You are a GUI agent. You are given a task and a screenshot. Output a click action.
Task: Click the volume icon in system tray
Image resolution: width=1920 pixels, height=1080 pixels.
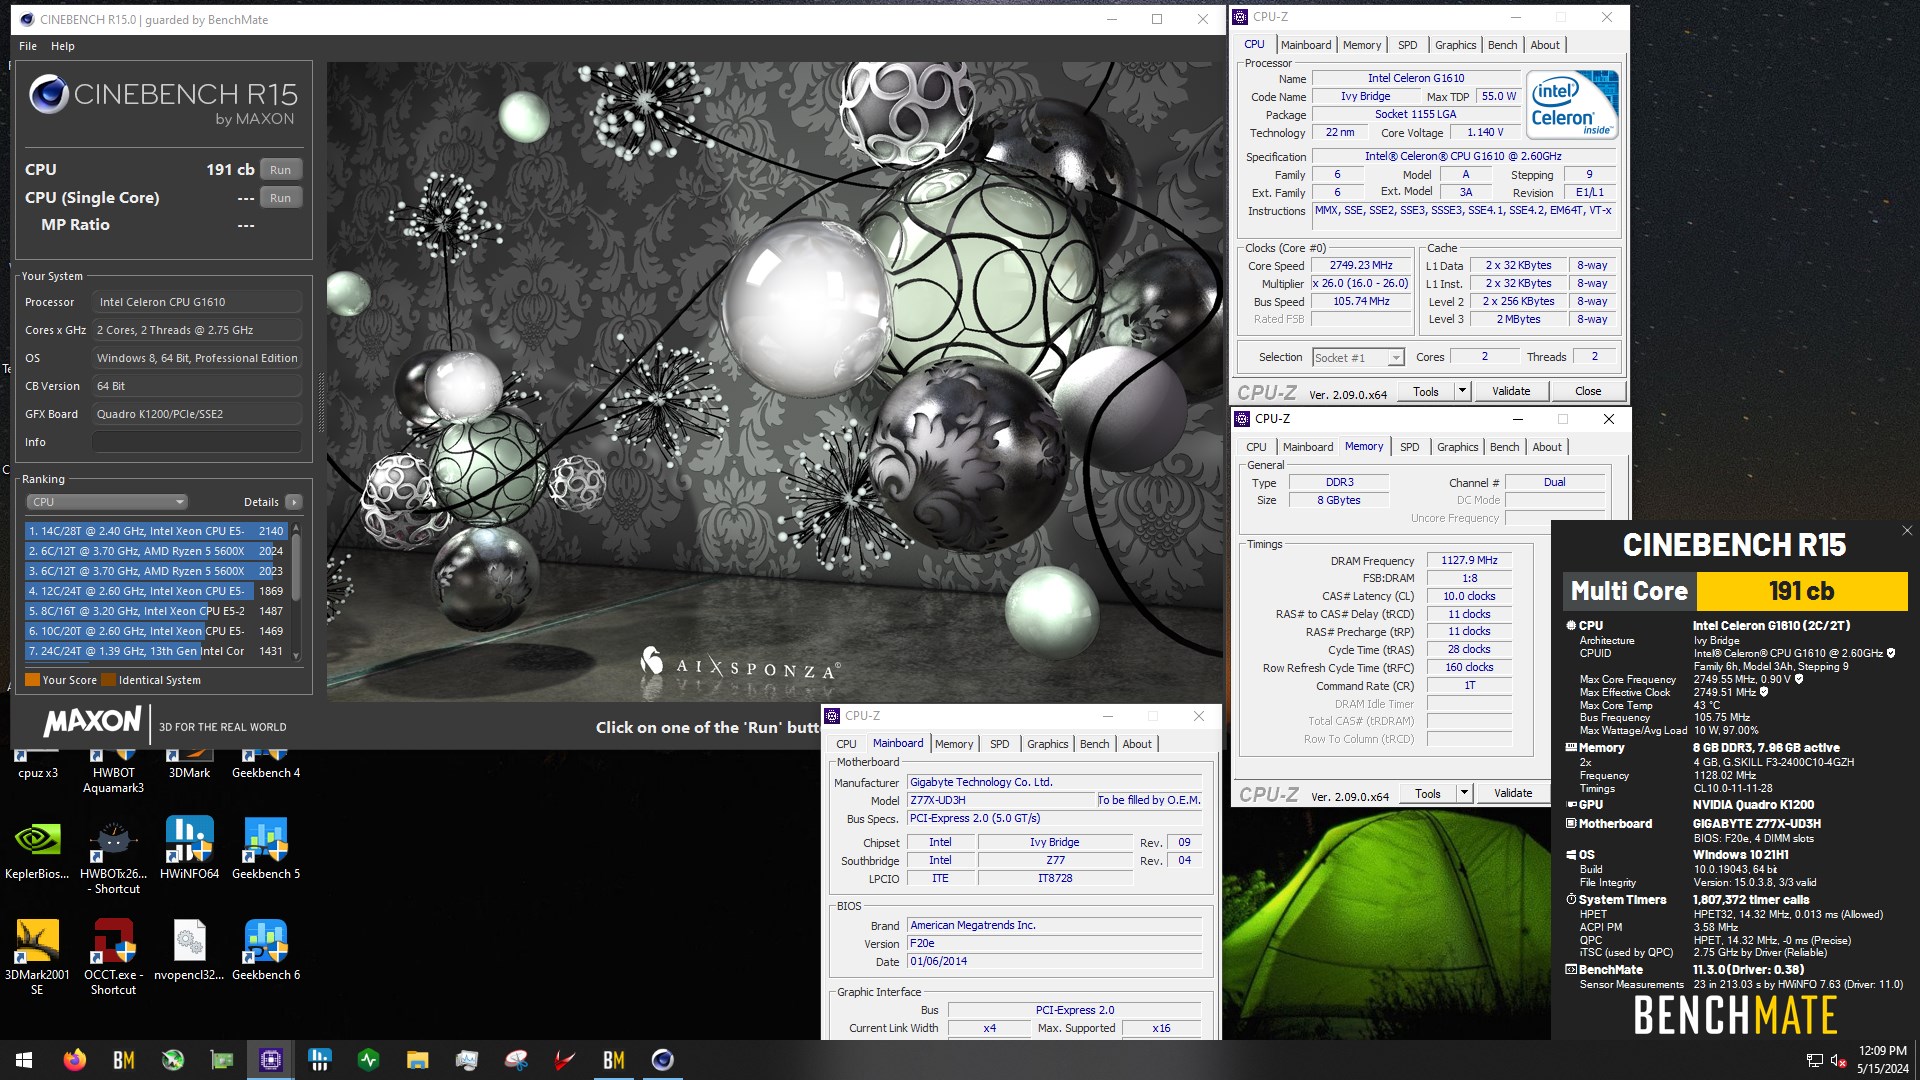tap(1838, 1060)
